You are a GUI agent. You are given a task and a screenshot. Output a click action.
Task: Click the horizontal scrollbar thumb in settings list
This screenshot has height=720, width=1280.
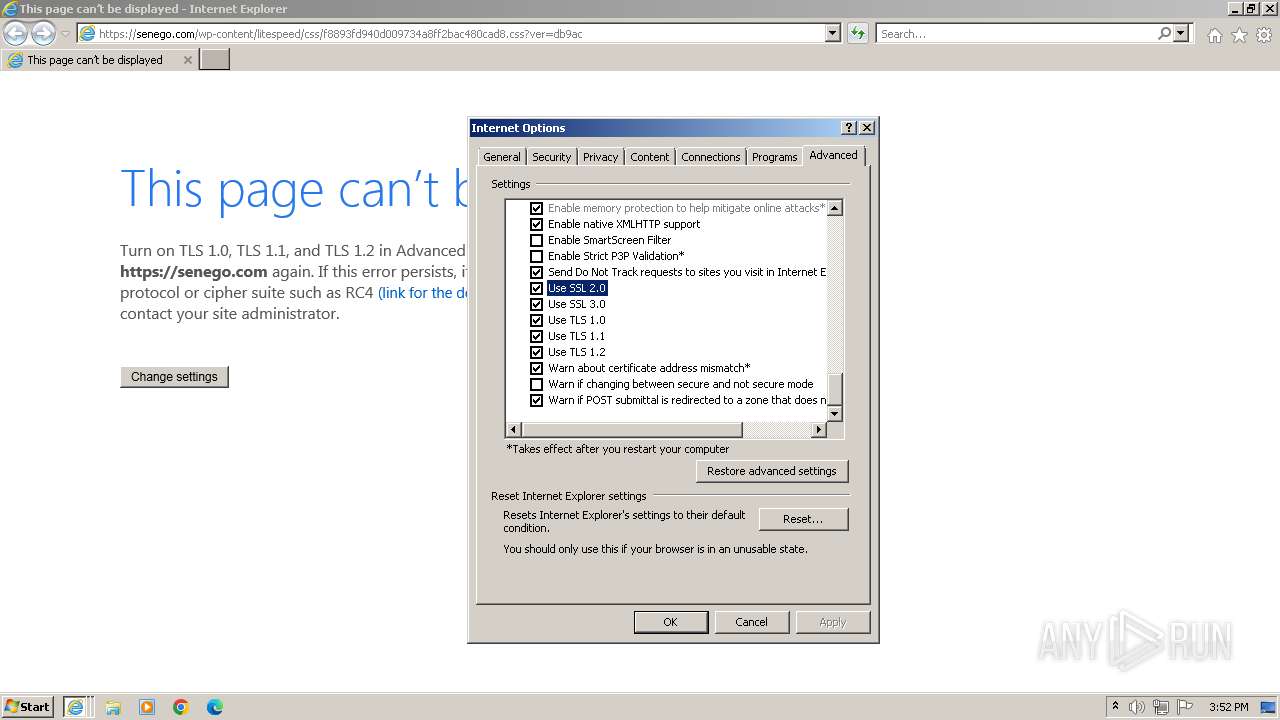pos(632,429)
